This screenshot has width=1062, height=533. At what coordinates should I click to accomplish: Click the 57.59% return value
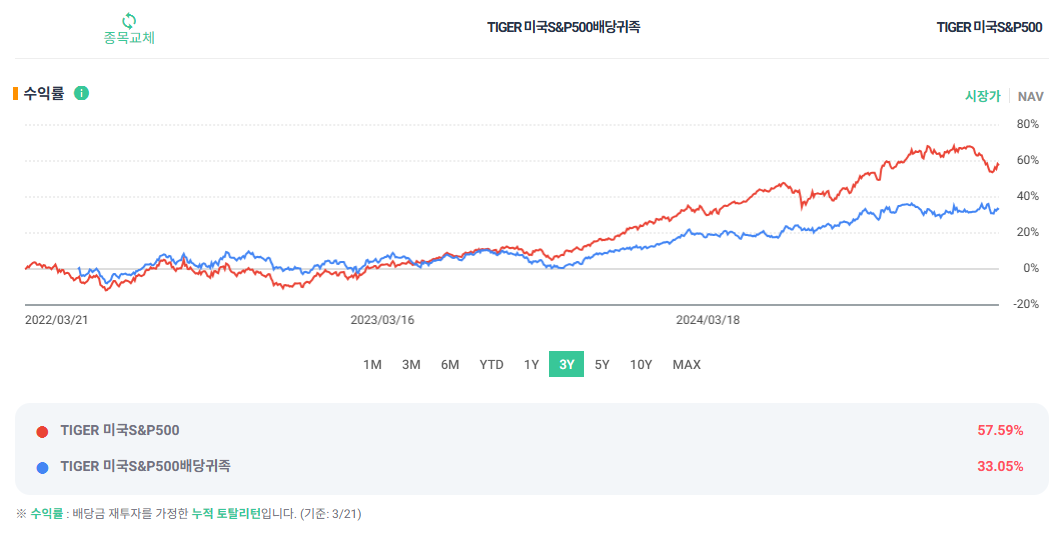[x=1000, y=430]
